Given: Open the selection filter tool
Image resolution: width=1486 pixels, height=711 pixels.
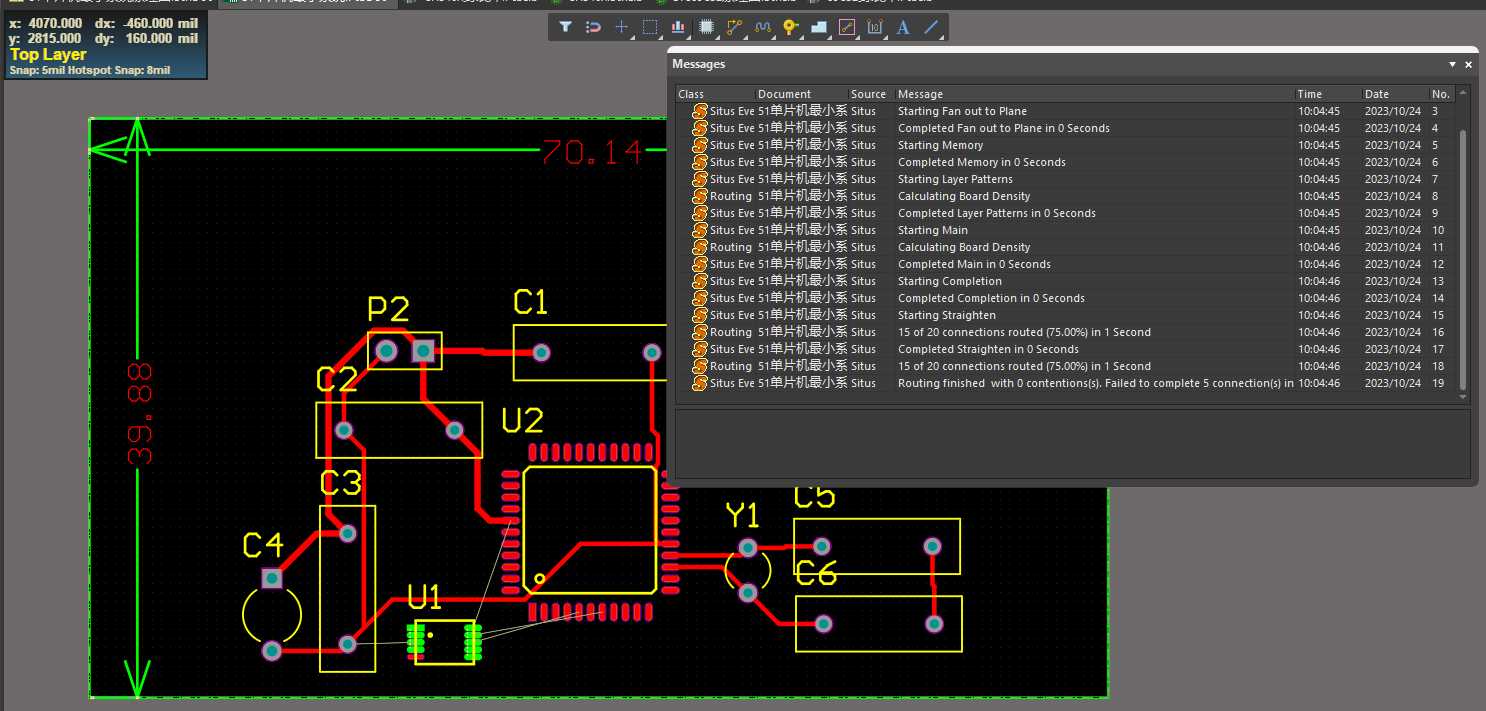Looking at the screenshot, I should click(x=565, y=27).
